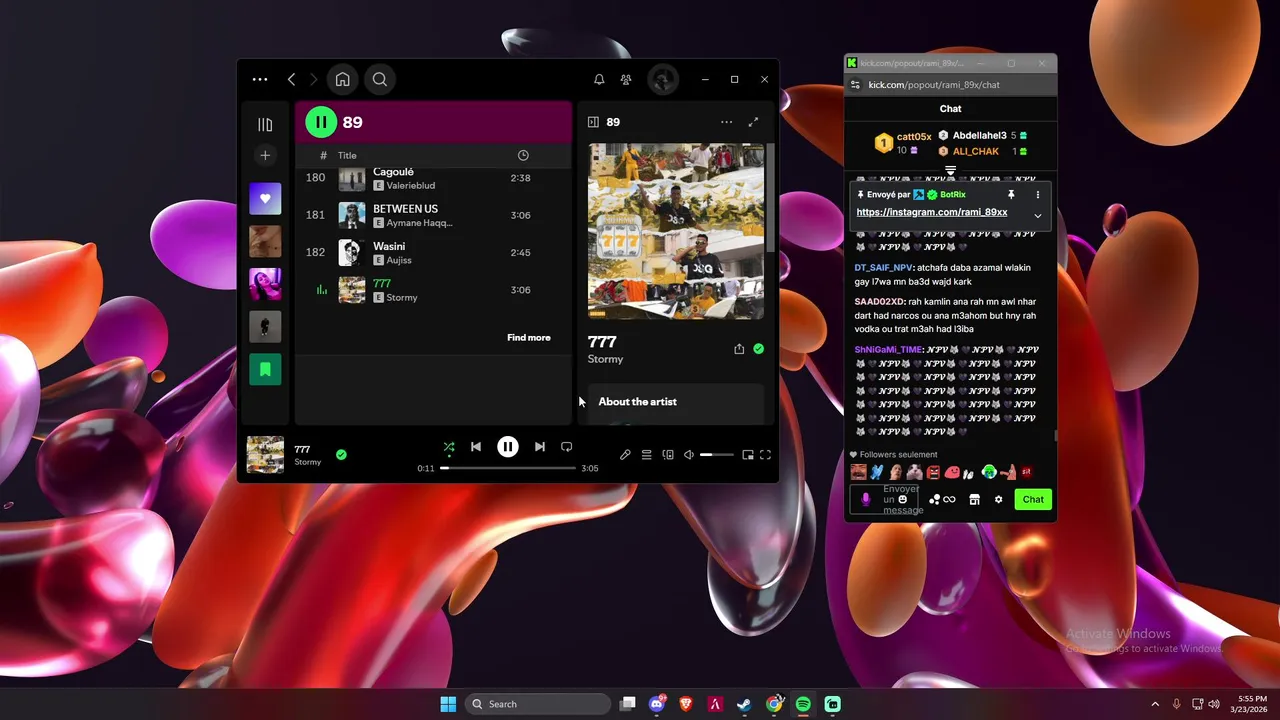Skip to the next track

pos(540,447)
